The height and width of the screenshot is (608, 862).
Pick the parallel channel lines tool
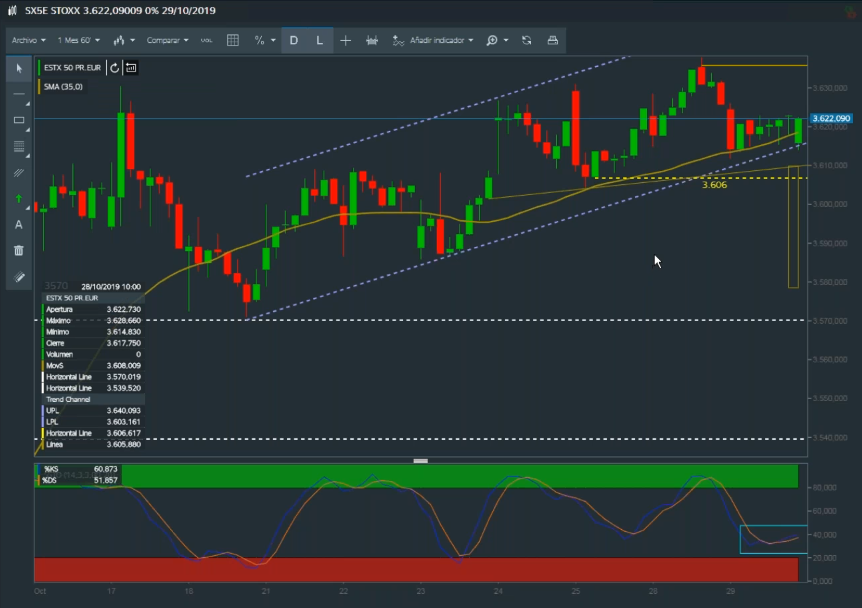pyautogui.click(x=19, y=173)
